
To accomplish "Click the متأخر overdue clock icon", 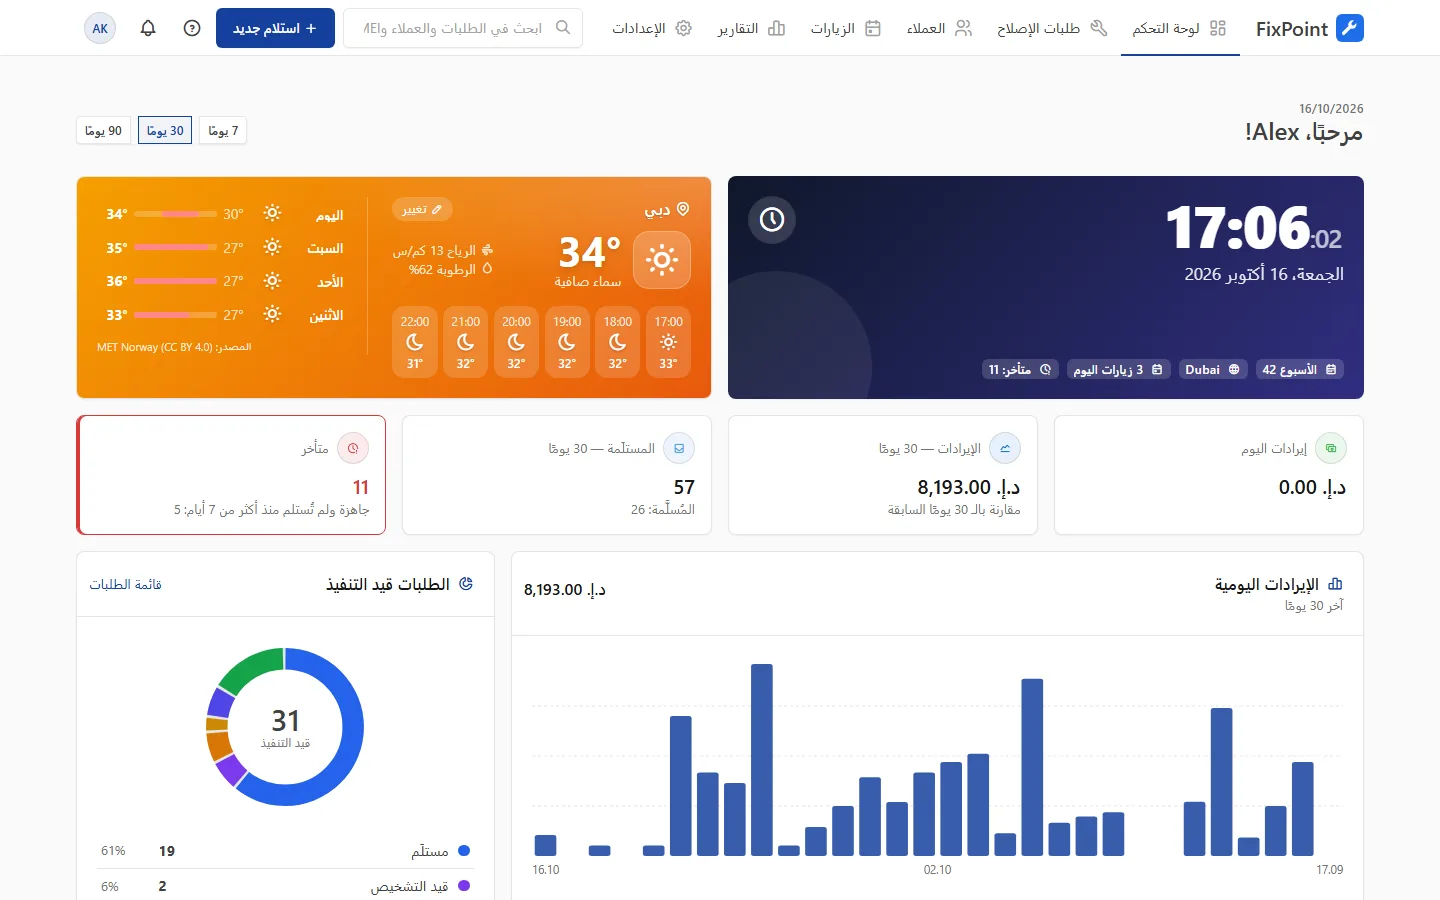I will click(353, 448).
